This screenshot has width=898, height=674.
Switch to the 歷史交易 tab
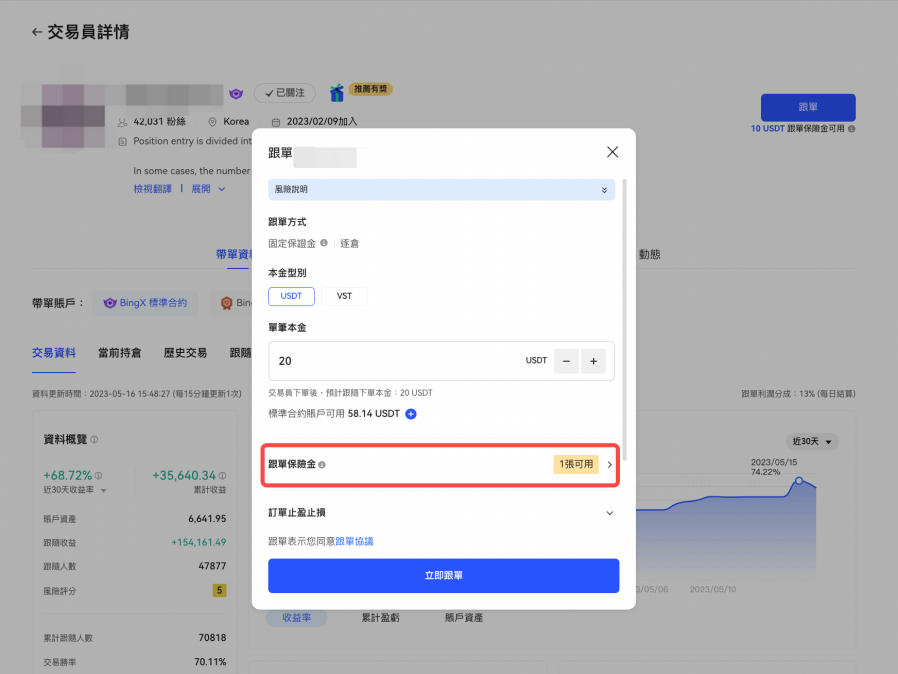[x=185, y=353]
